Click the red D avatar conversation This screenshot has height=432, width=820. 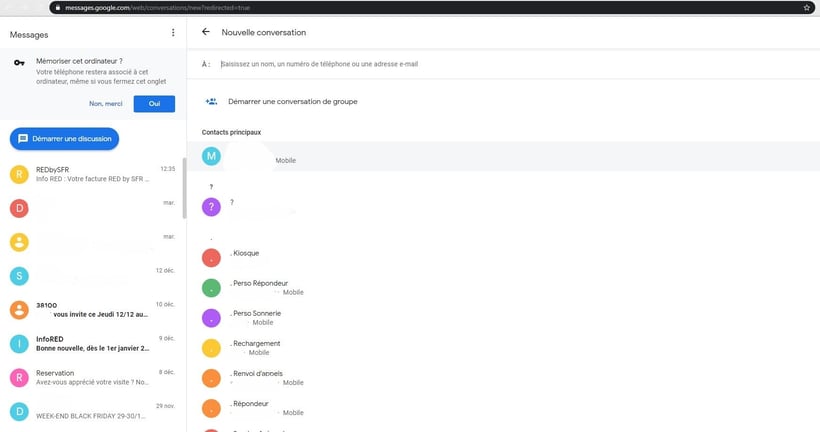tap(19, 208)
